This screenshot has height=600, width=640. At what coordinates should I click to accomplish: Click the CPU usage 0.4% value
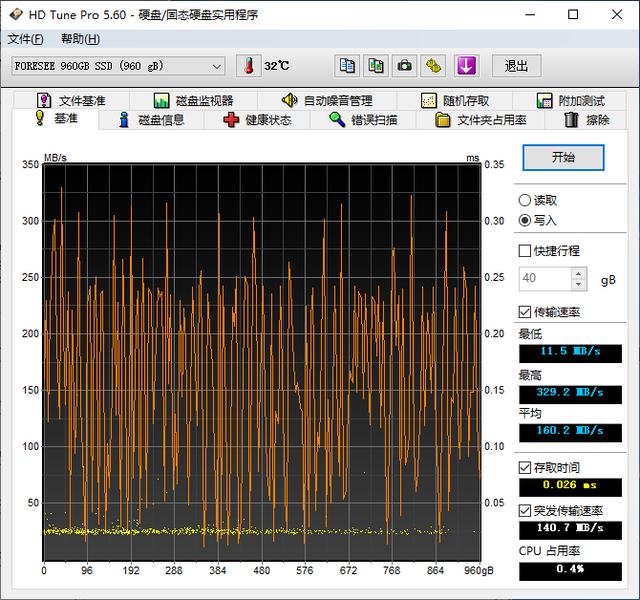570,571
